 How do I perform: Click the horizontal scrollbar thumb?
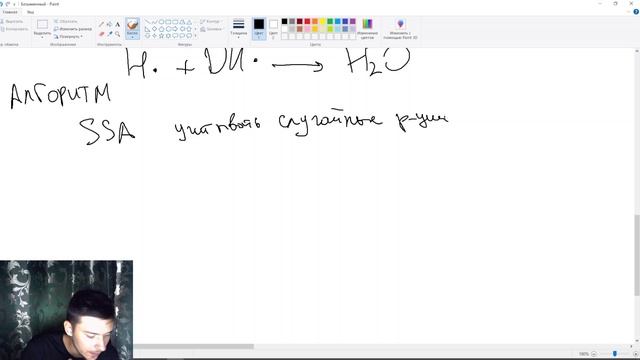pos(193,347)
